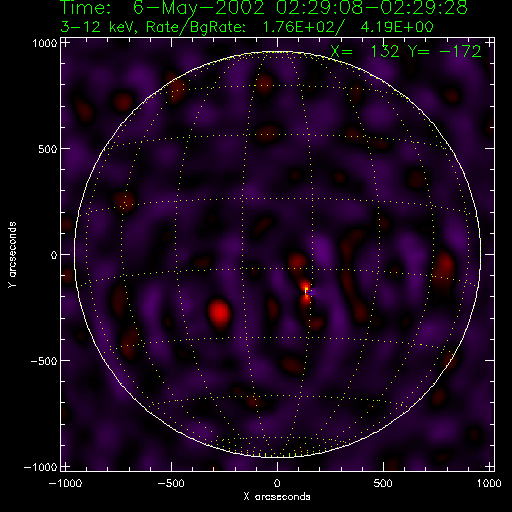512x512 pixels.
Task: Click the 1000 tick label on Y axis
Action: (x=45, y=43)
